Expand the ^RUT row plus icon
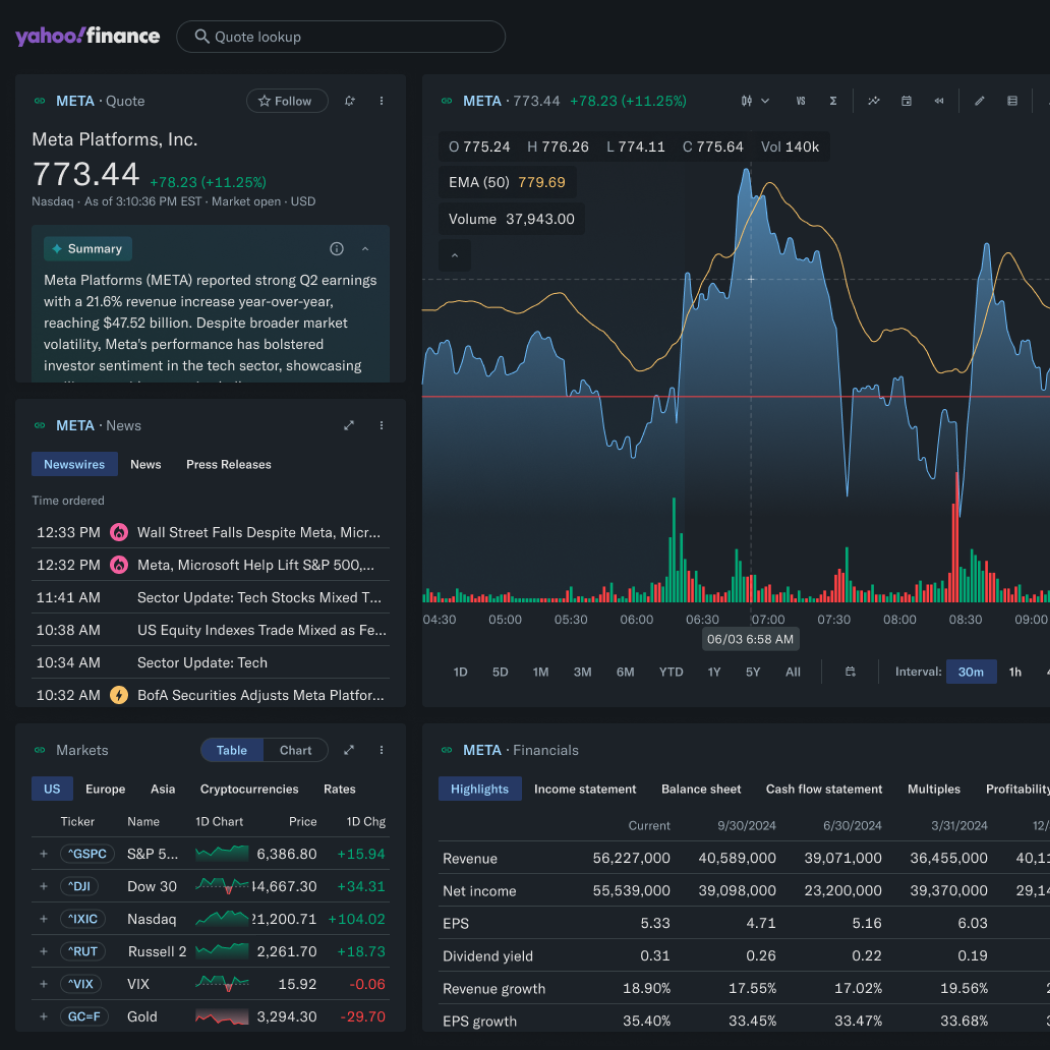 [44, 952]
